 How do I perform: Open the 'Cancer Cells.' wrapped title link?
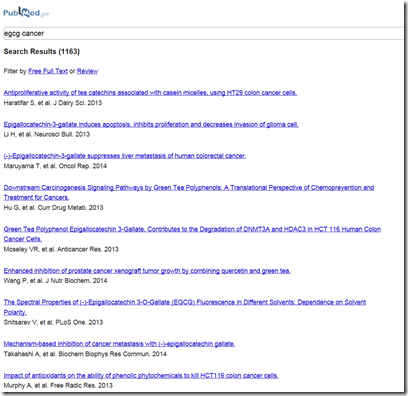pos(23,239)
